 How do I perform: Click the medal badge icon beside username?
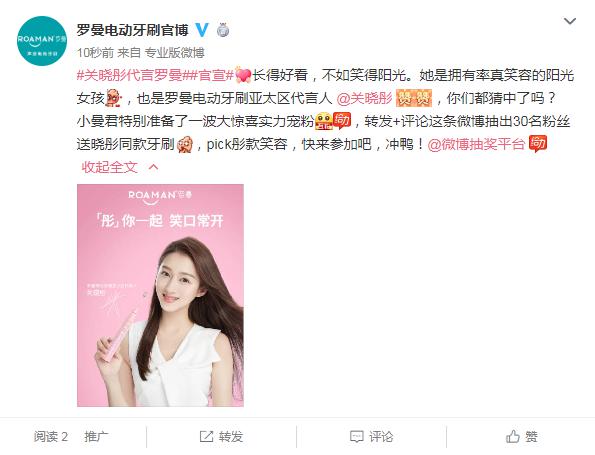[x=223, y=30]
